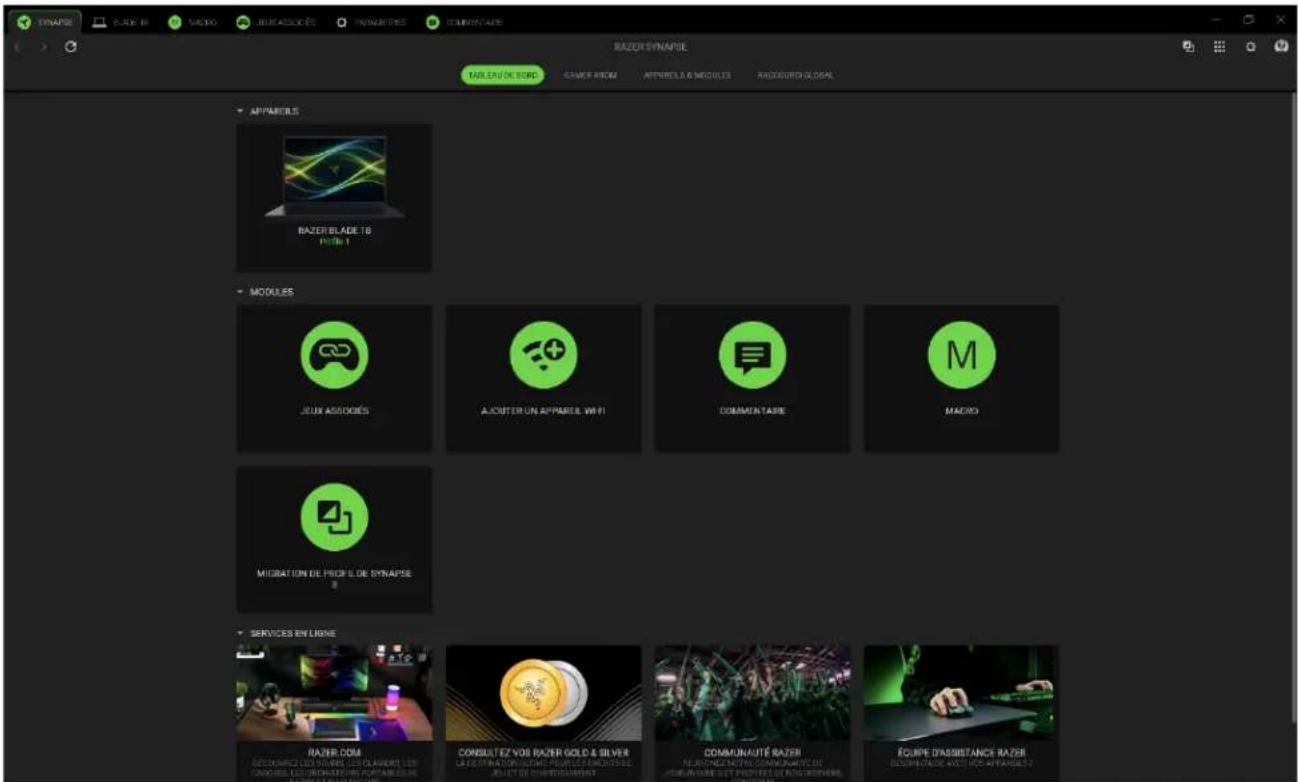This screenshot has width=1298, height=782.
Task: Click the Communauté Razer title
Action: [x=752, y=752]
